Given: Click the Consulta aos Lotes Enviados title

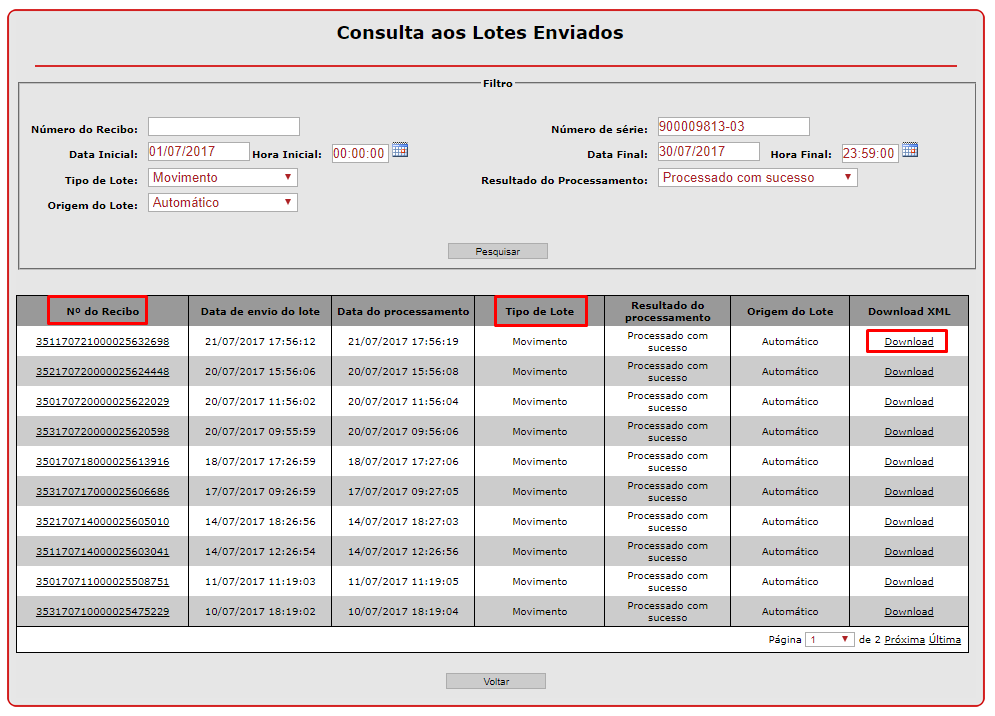Looking at the screenshot, I should pos(480,33).
